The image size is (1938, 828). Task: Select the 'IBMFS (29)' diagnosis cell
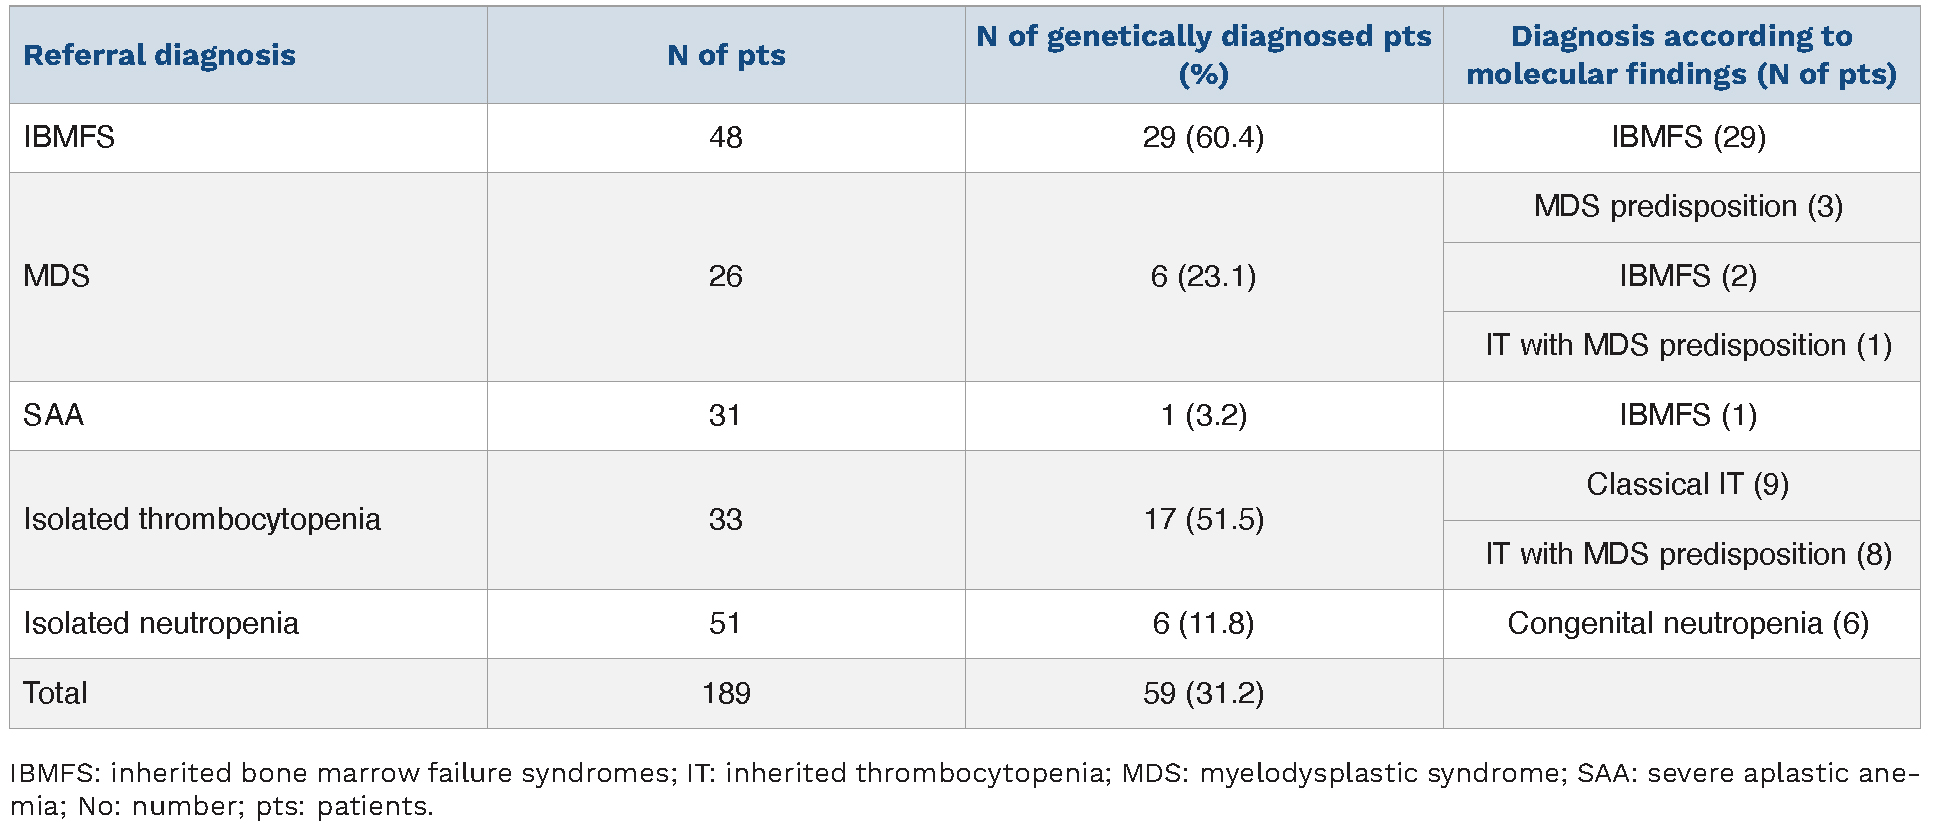[x=1688, y=137]
